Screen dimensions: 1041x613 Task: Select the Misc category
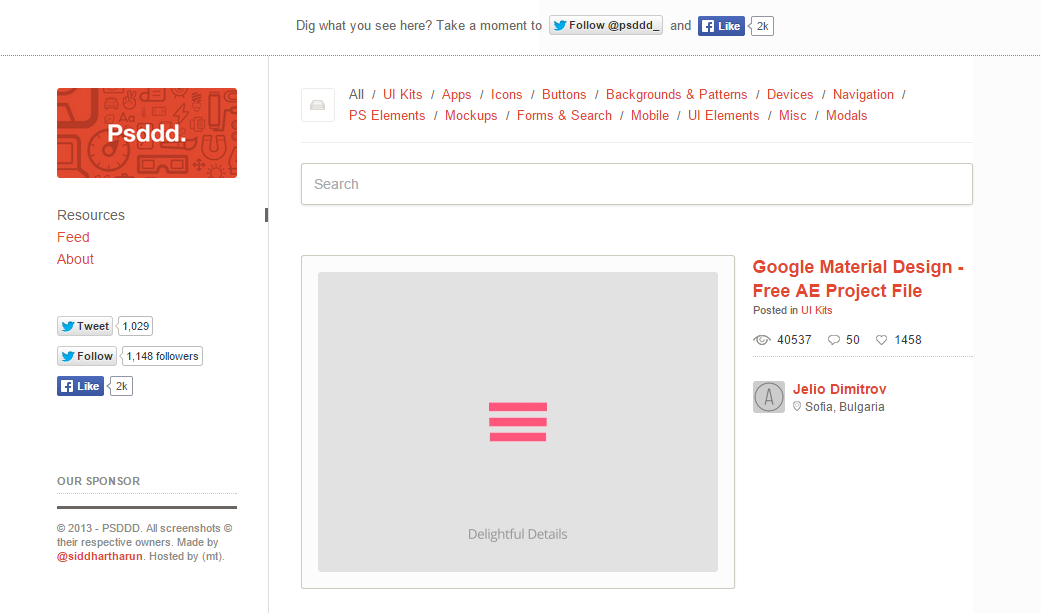[793, 116]
